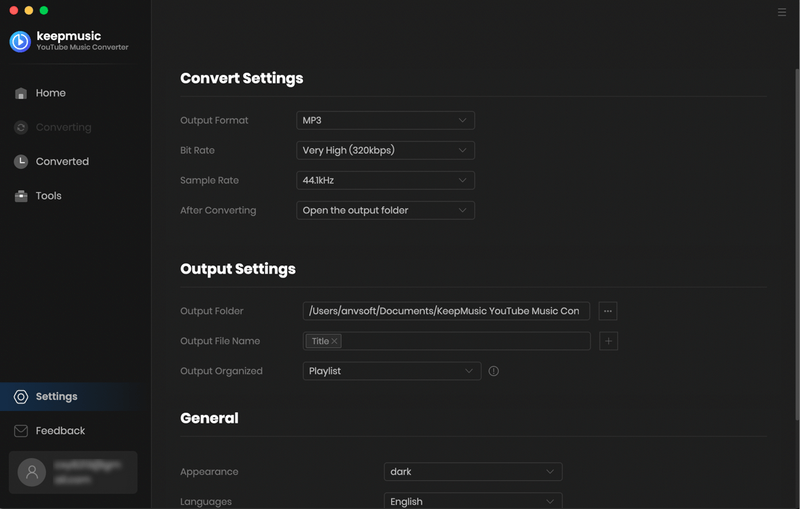Viewport: 800px width, 509px height.
Task: Open the hamburger menu at top right
Action: tap(782, 12)
